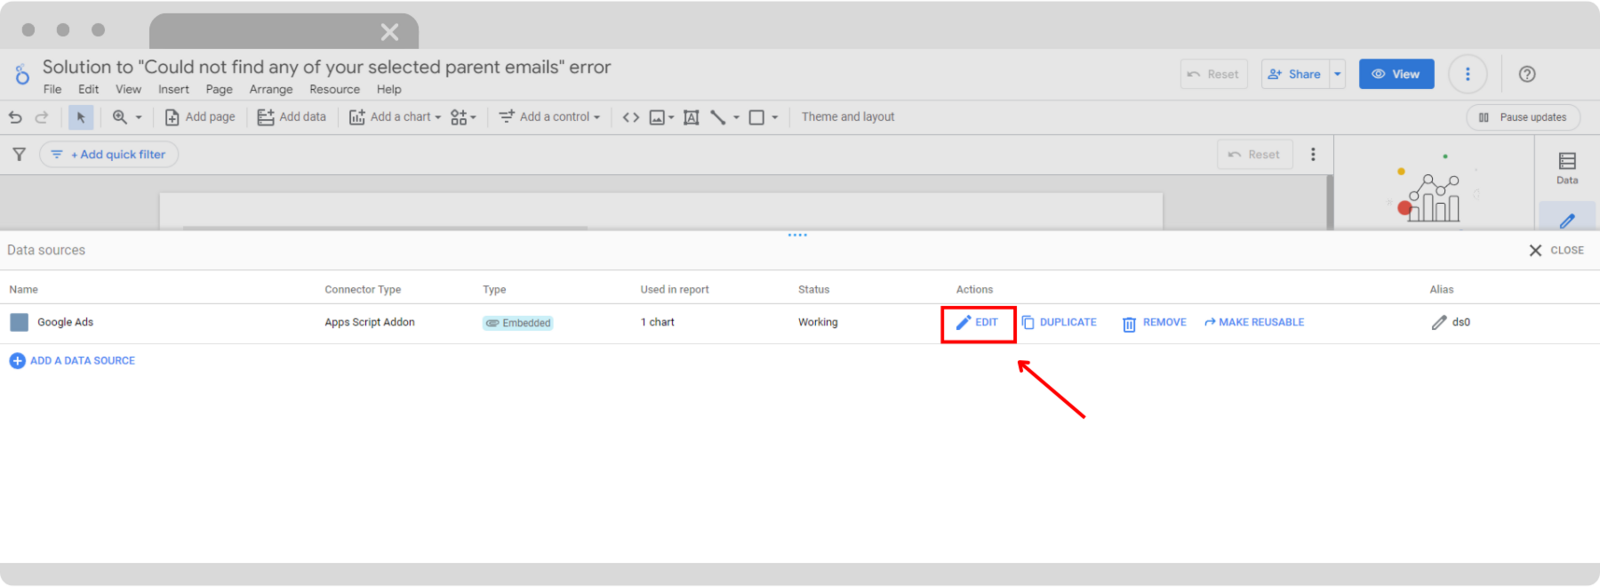Open the Help menu

pyautogui.click(x=389, y=89)
